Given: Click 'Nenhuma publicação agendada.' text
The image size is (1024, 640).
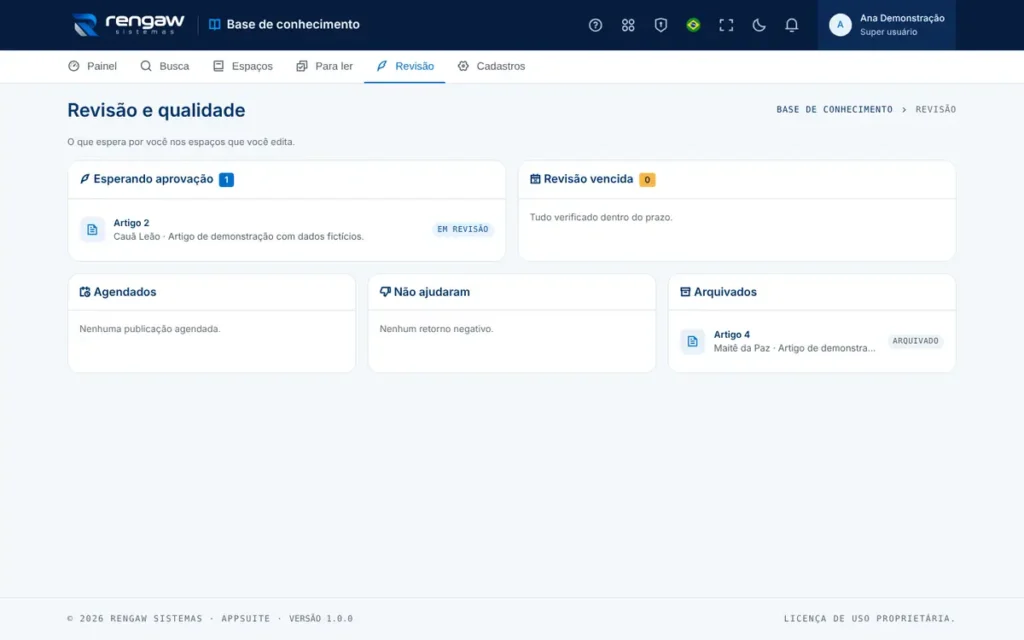Looking at the screenshot, I should pyautogui.click(x=150, y=328).
